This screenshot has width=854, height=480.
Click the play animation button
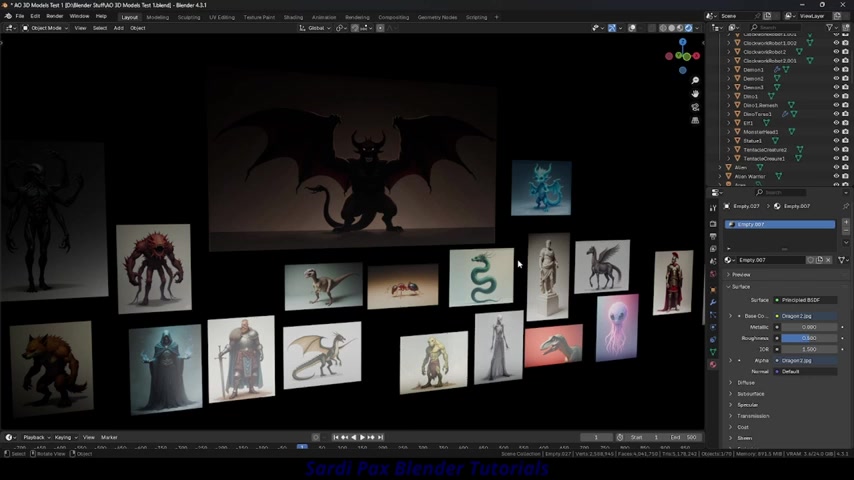pyautogui.click(x=362, y=438)
